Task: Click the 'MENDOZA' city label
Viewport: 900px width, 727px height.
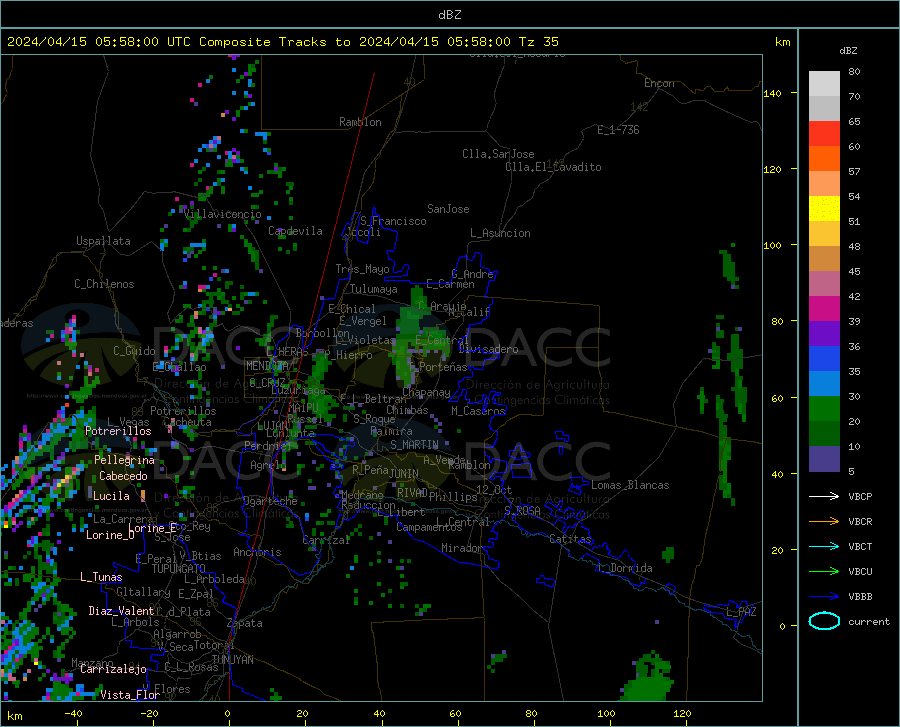Action: [x=267, y=366]
